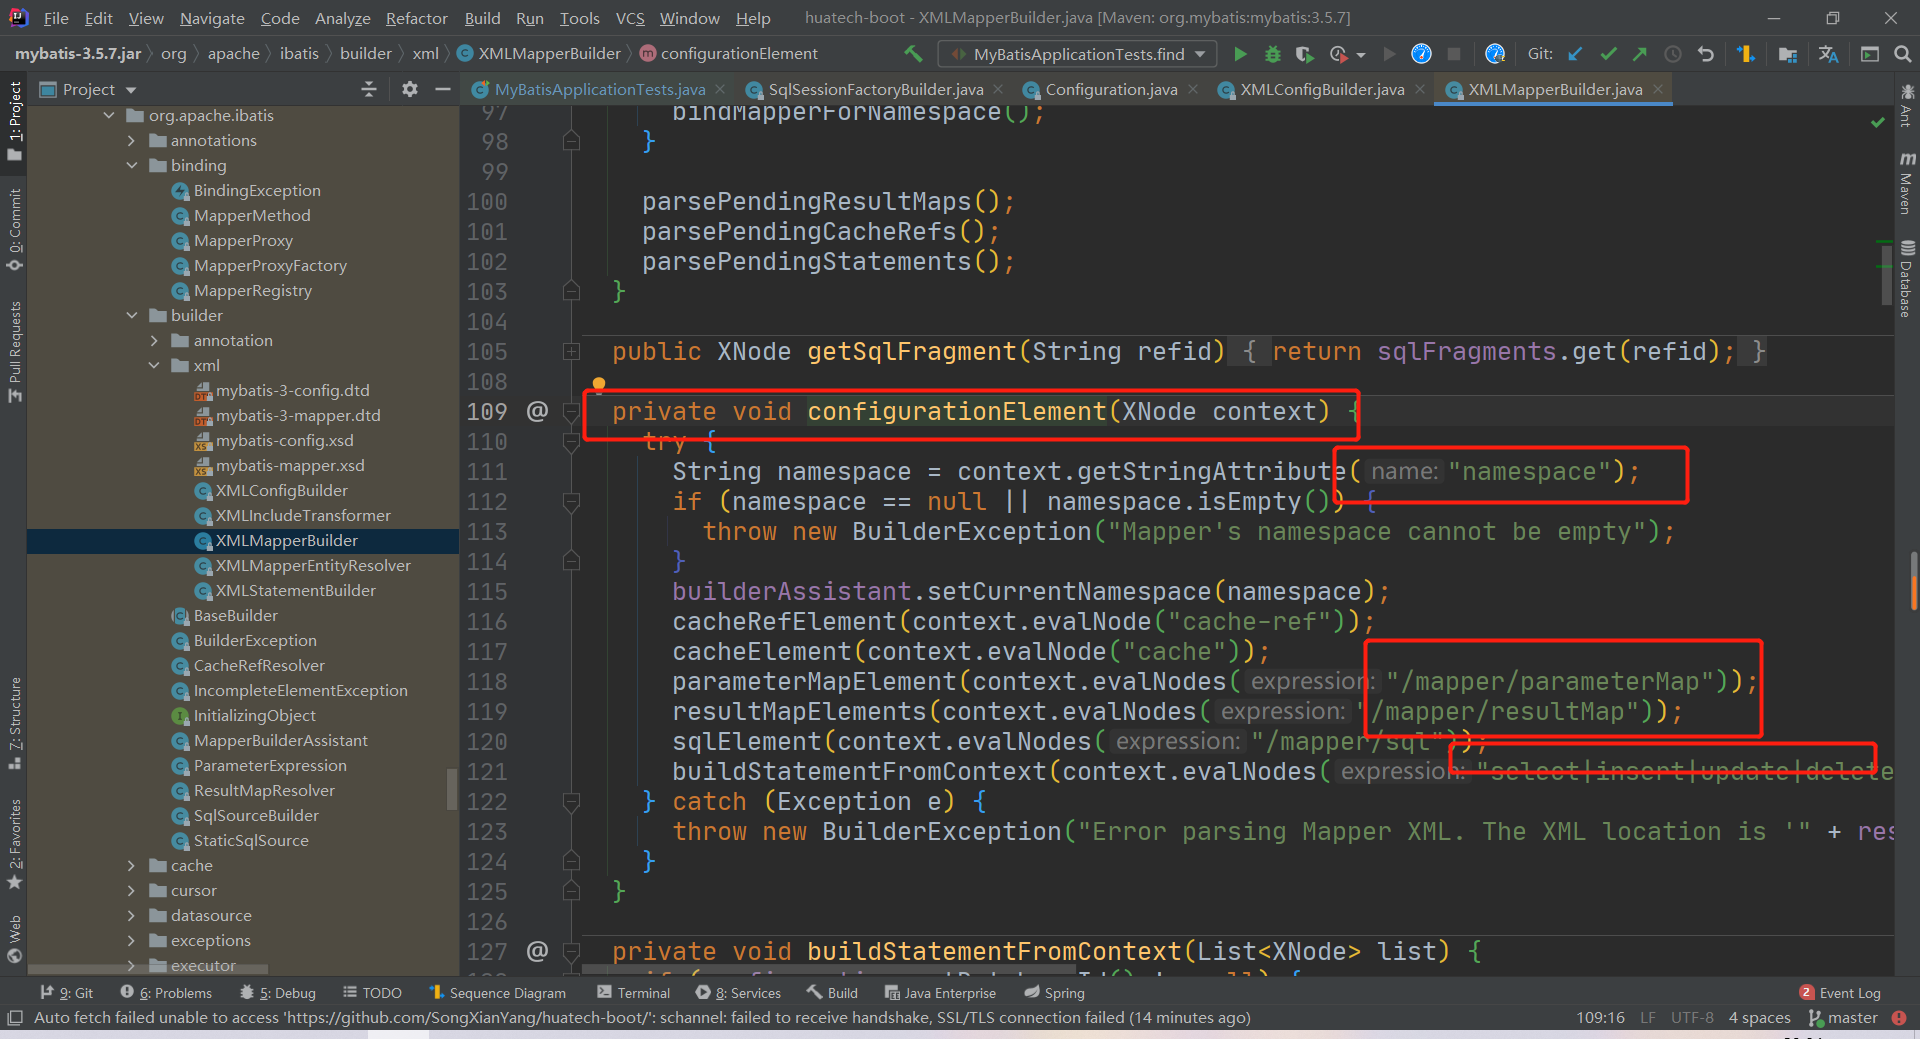Collapse the binding folder
The width and height of the screenshot is (1920, 1039).
[131, 166]
